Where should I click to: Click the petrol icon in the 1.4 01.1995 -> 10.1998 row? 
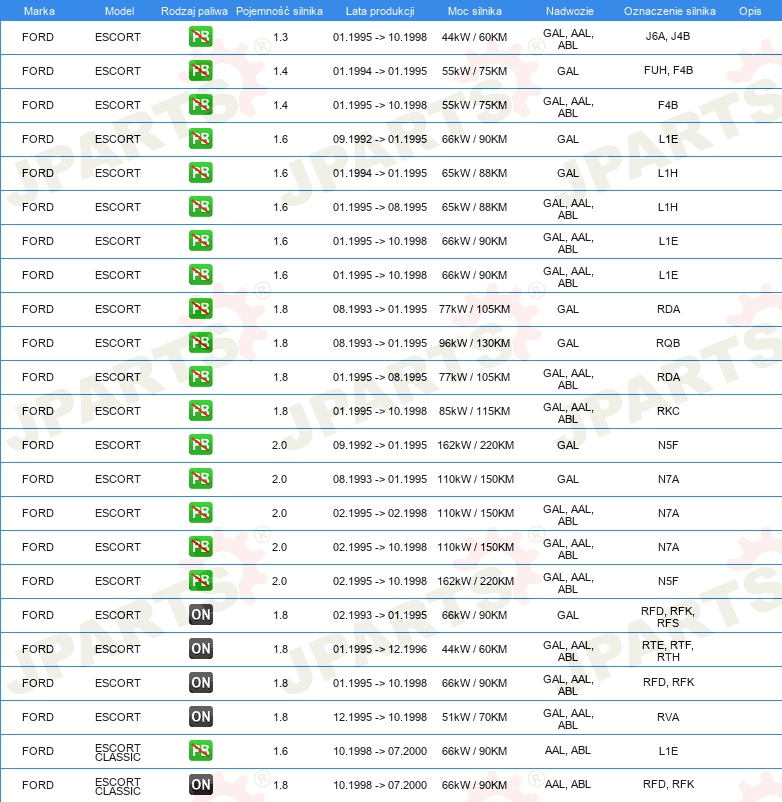click(x=200, y=105)
